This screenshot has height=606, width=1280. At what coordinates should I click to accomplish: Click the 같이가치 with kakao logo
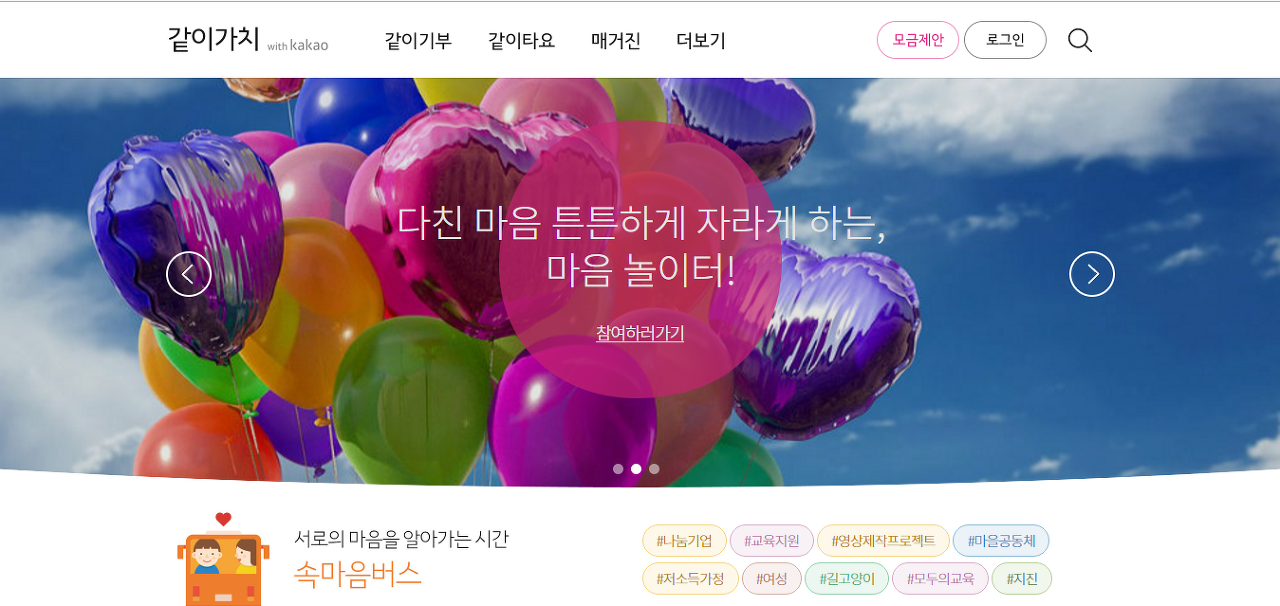point(248,40)
